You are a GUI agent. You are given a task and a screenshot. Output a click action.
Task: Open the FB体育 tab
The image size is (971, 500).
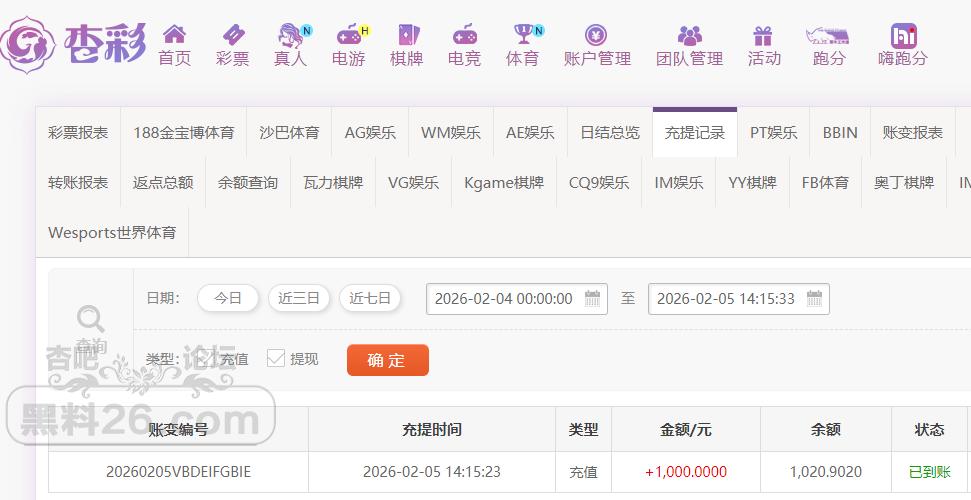click(825, 183)
